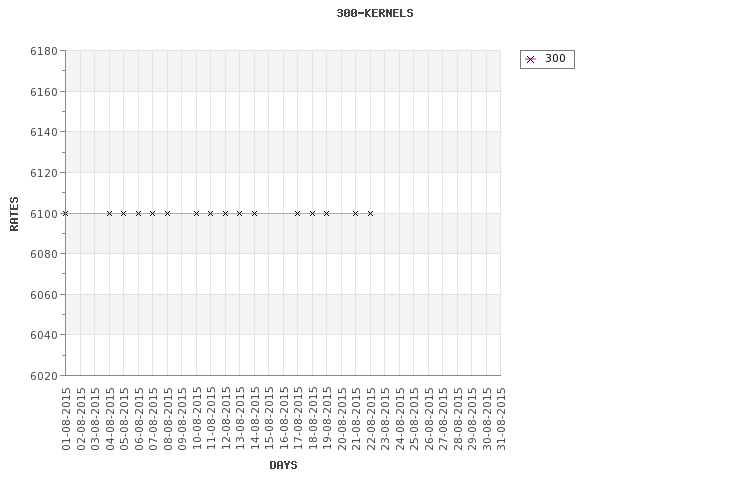Select the data marker at 10-08-2015

click(x=196, y=213)
